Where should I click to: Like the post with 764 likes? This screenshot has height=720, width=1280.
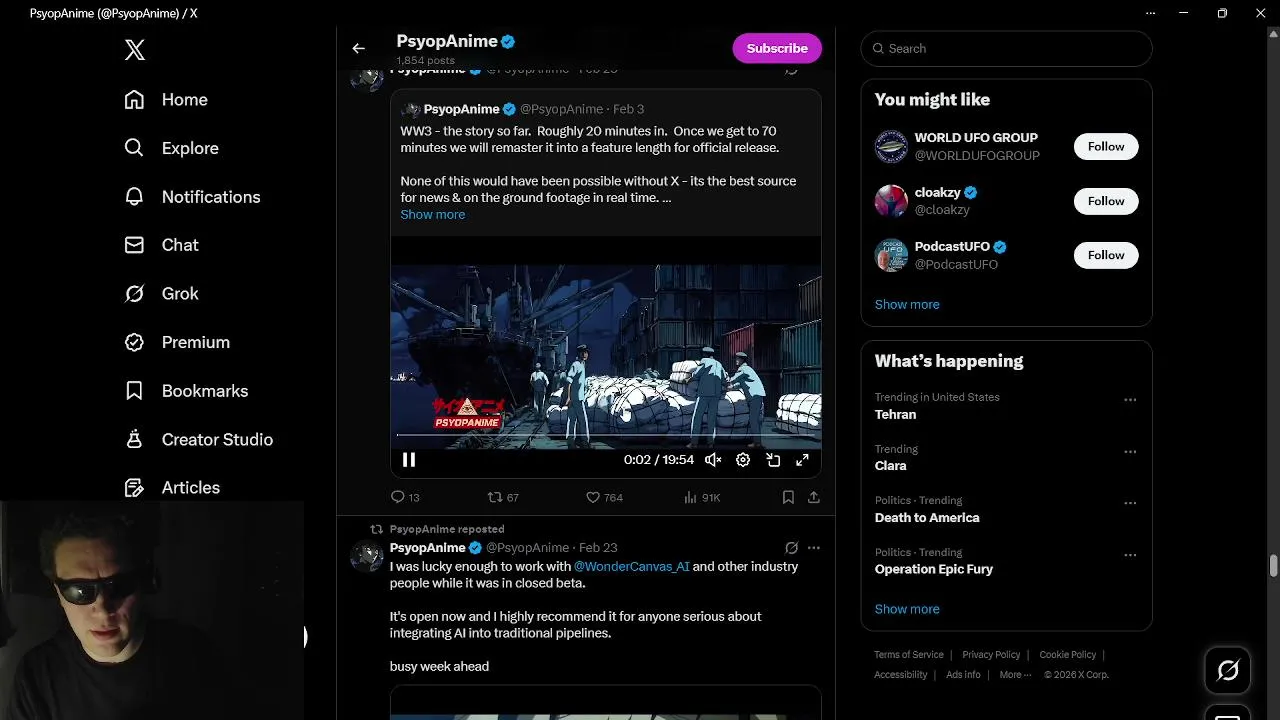coord(604,497)
